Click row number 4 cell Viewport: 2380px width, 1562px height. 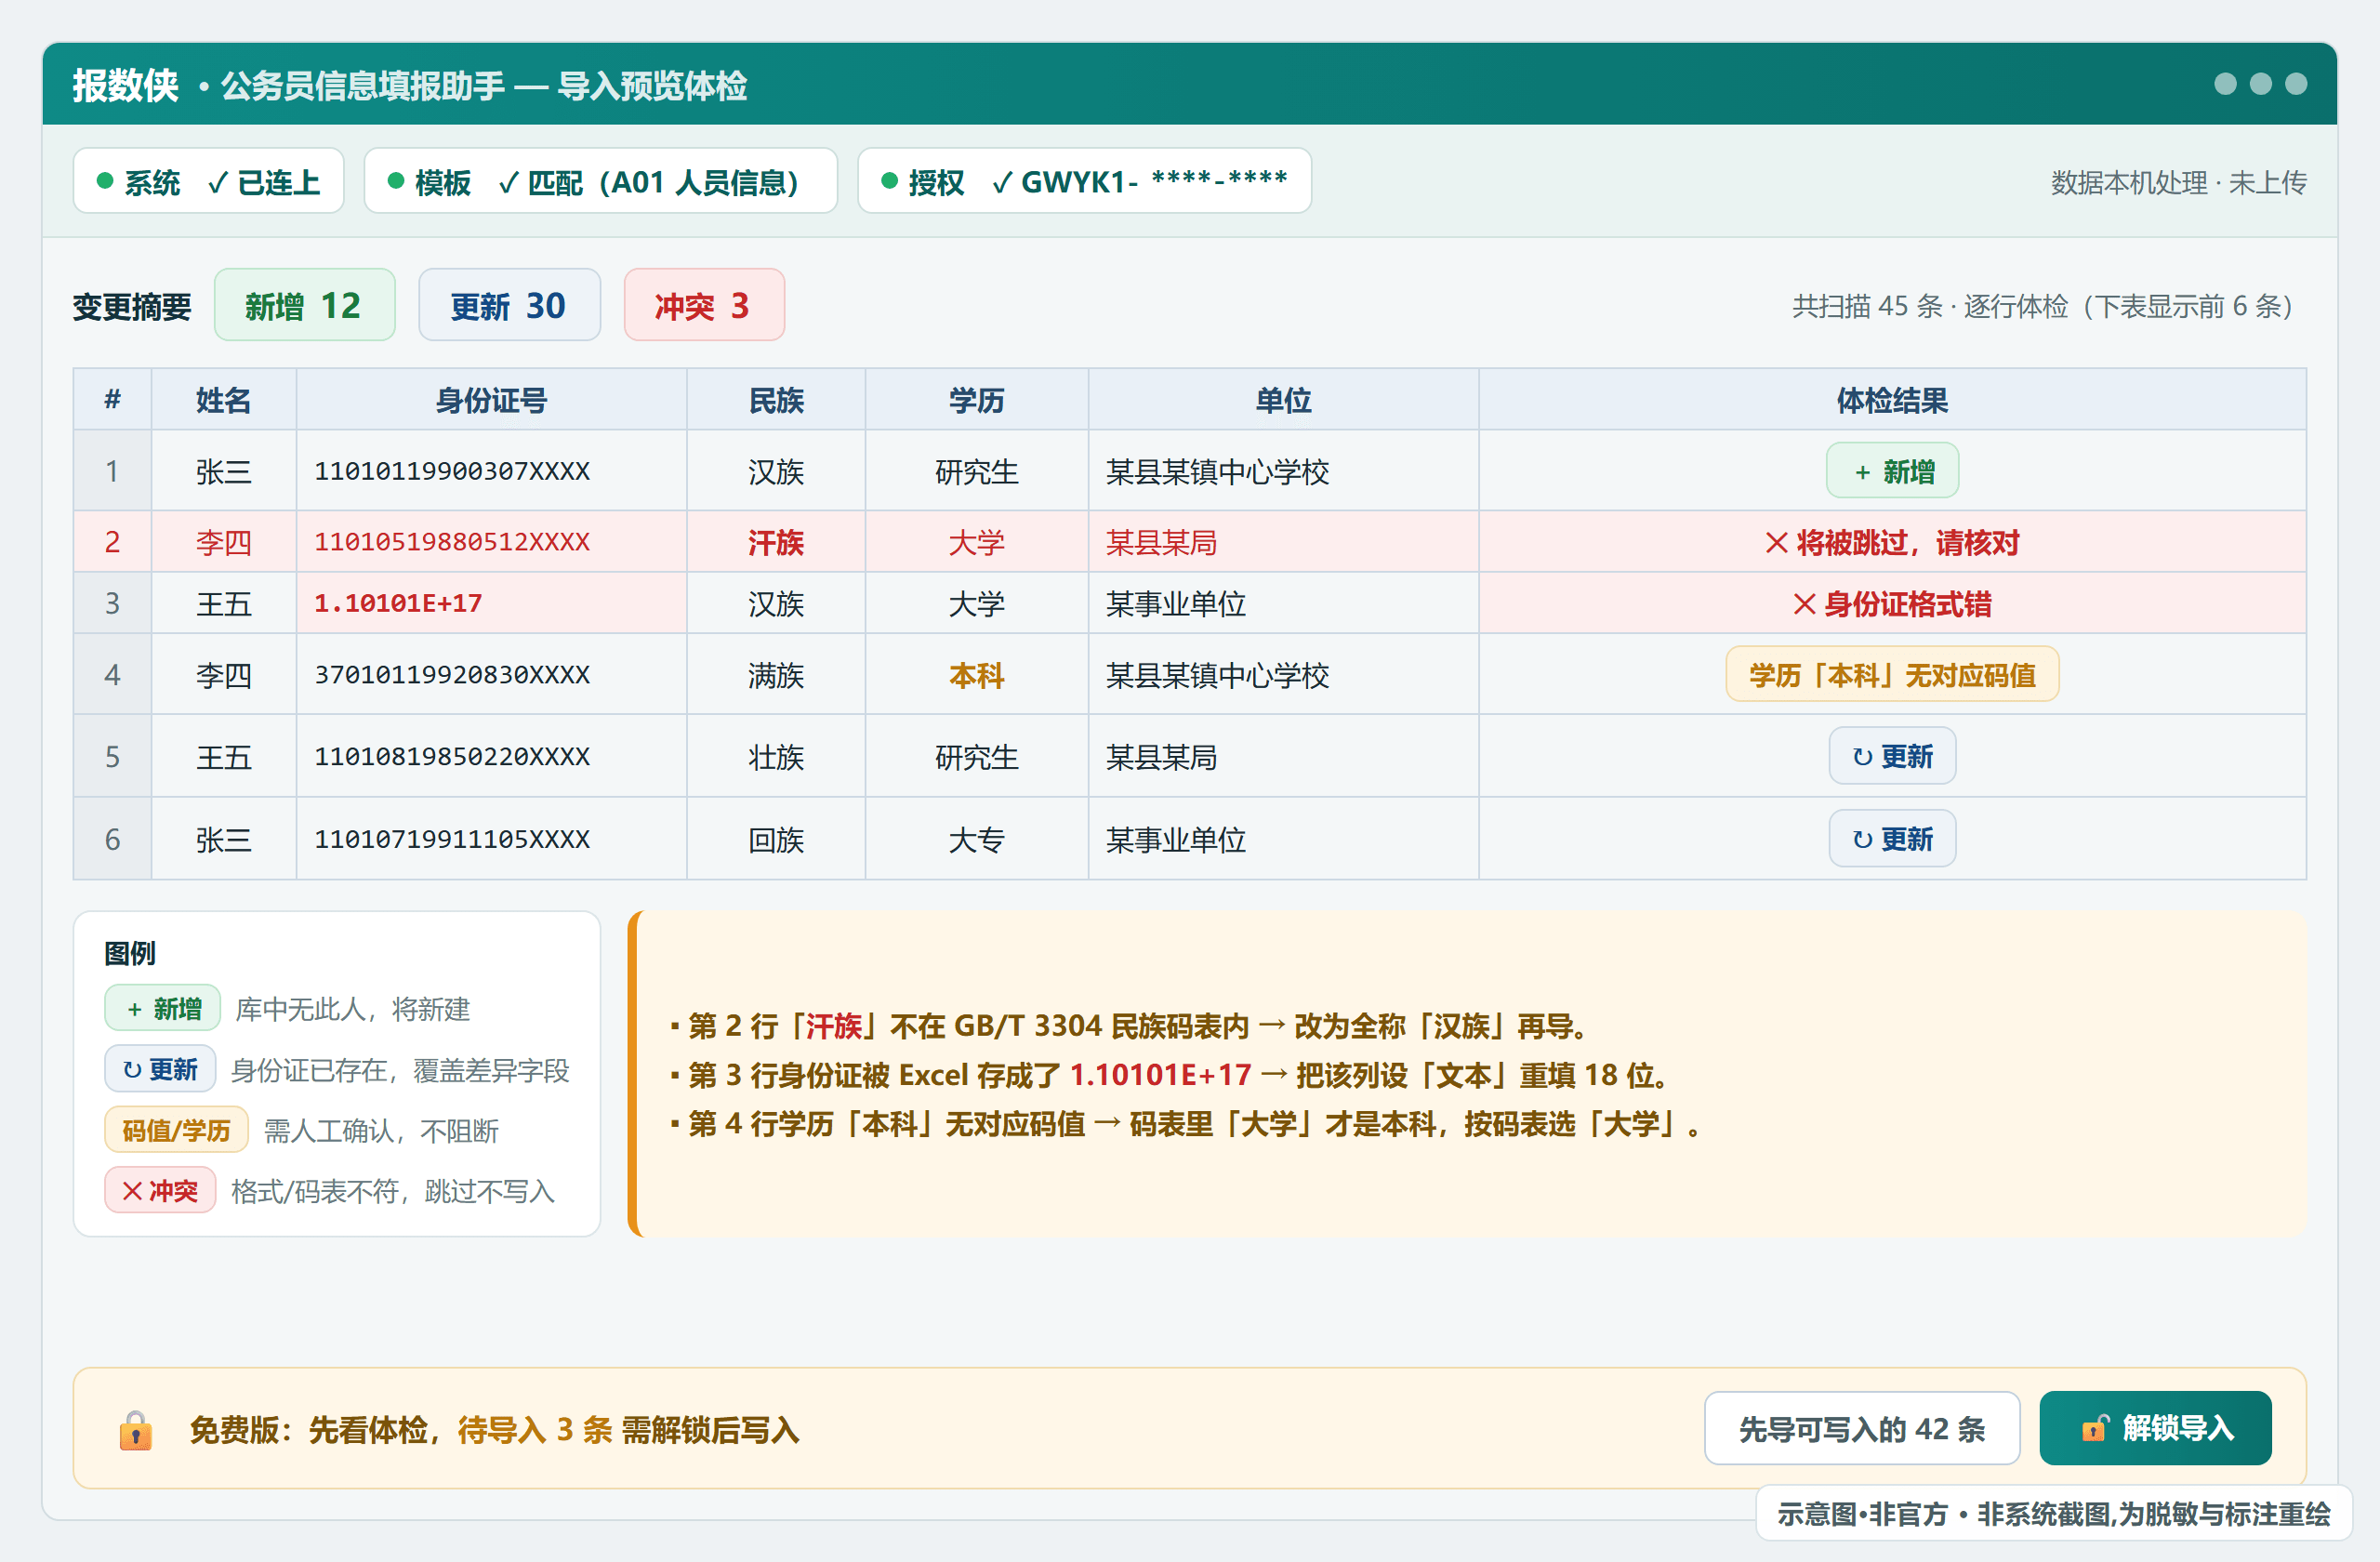pyautogui.click(x=112, y=675)
